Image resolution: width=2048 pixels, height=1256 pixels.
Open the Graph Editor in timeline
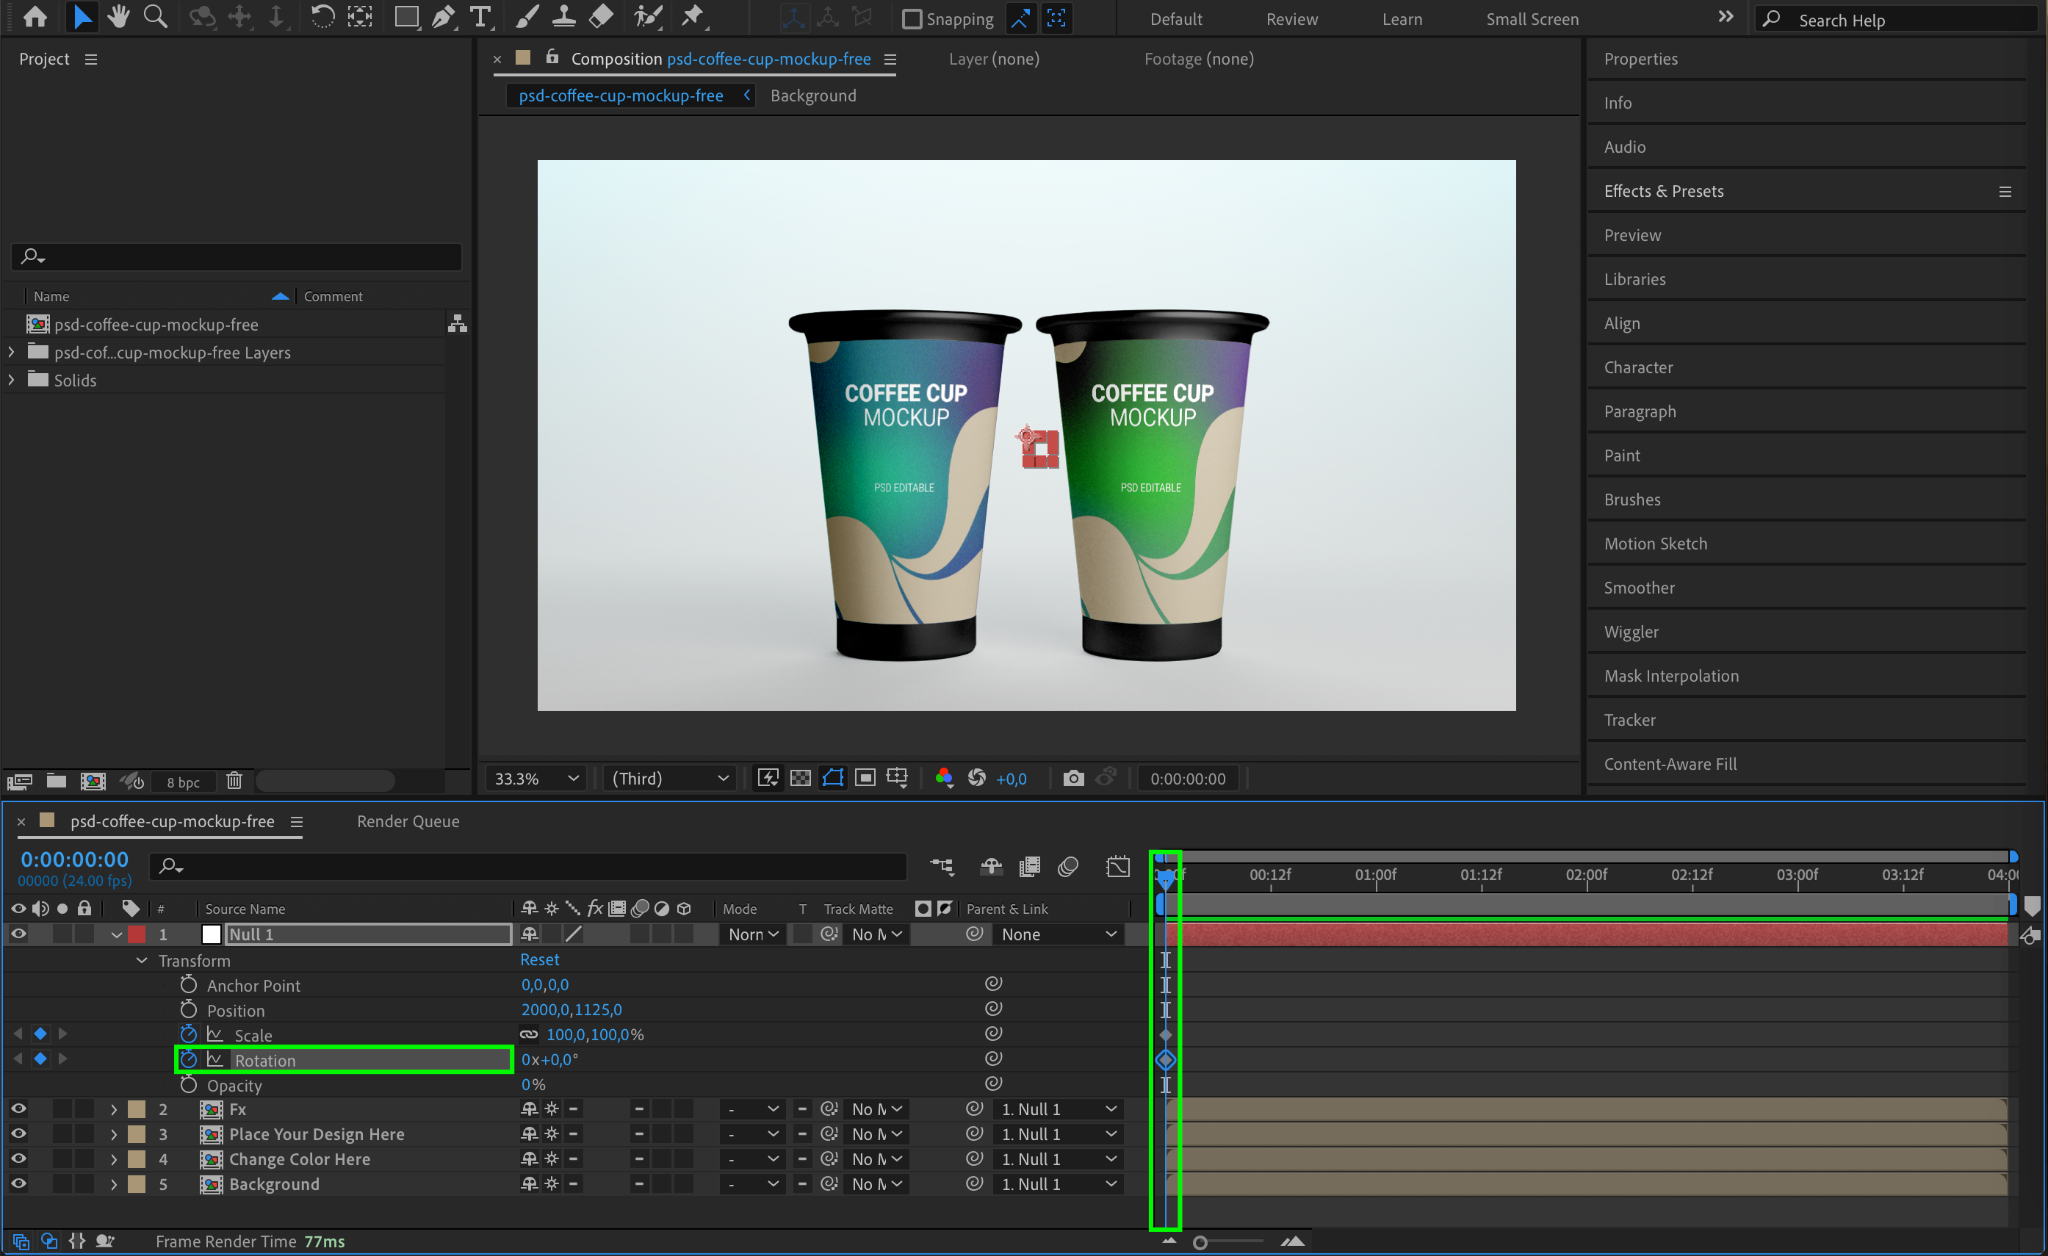(1117, 866)
